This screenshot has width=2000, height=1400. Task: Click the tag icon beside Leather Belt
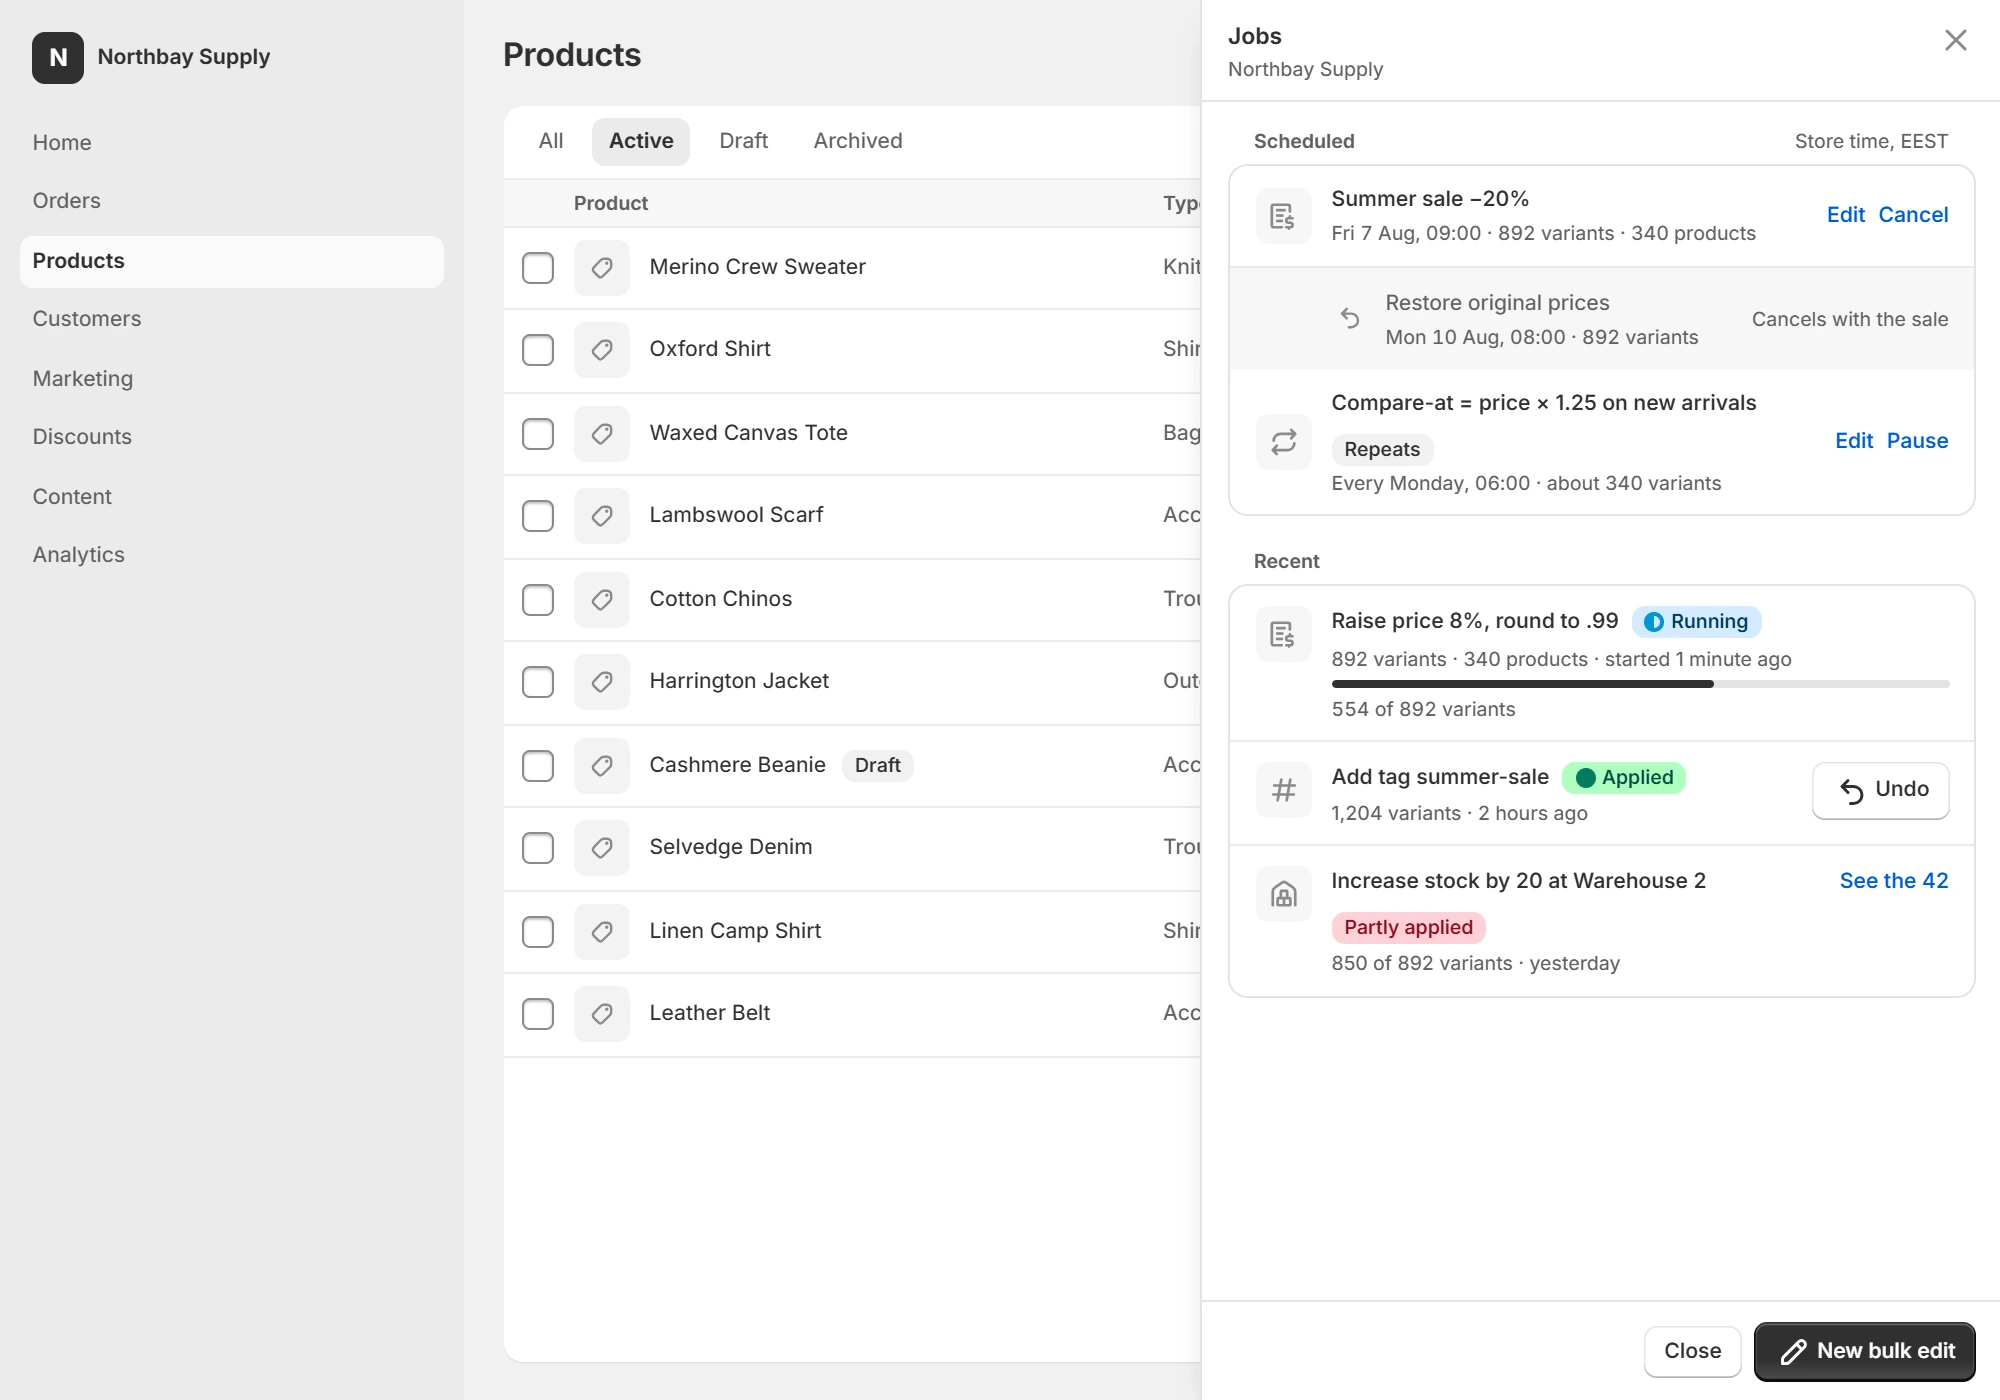pos(602,1013)
